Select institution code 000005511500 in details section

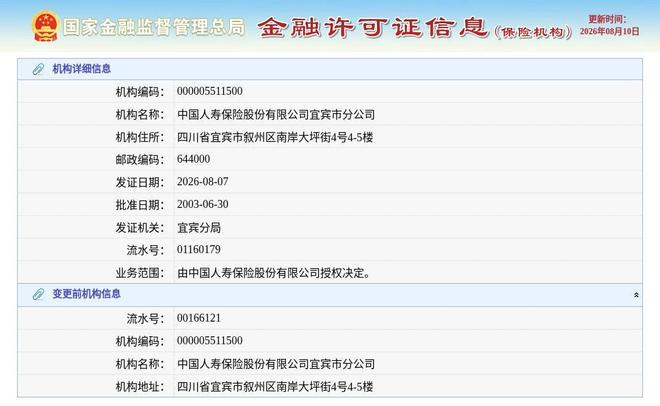pyautogui.click(x=210, y=91)
